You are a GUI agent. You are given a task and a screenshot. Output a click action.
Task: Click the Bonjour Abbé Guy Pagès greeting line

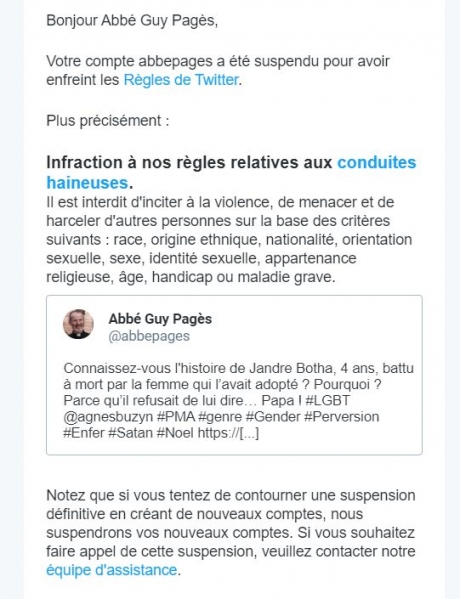132,21
